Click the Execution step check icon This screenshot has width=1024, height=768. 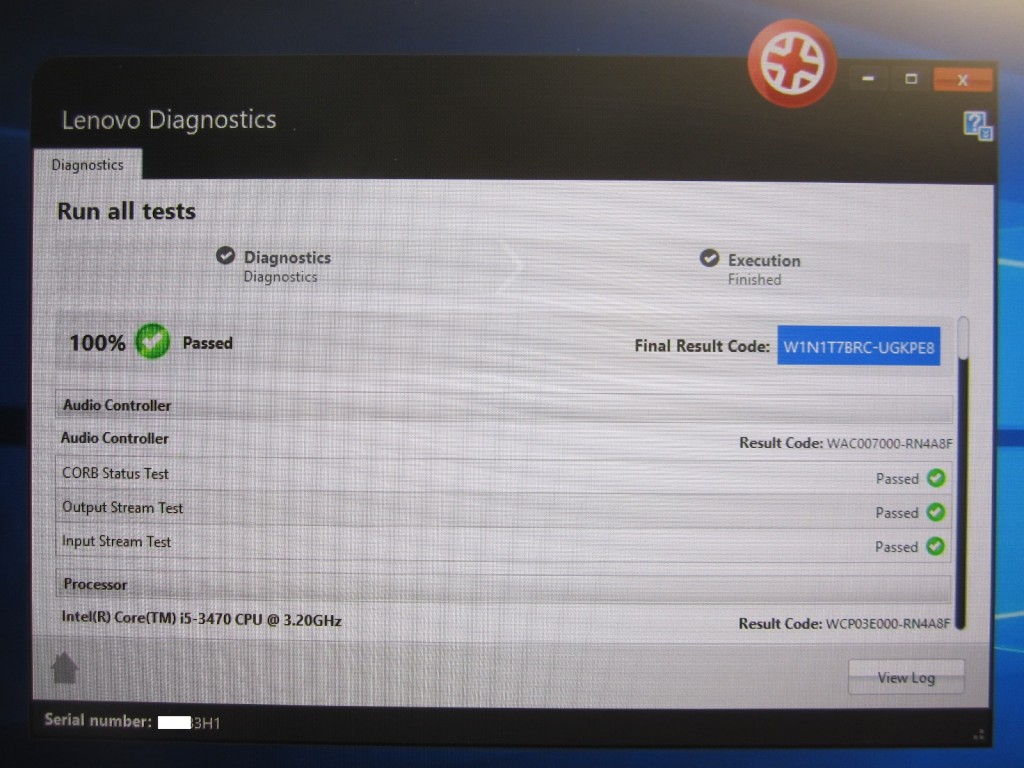709,258
